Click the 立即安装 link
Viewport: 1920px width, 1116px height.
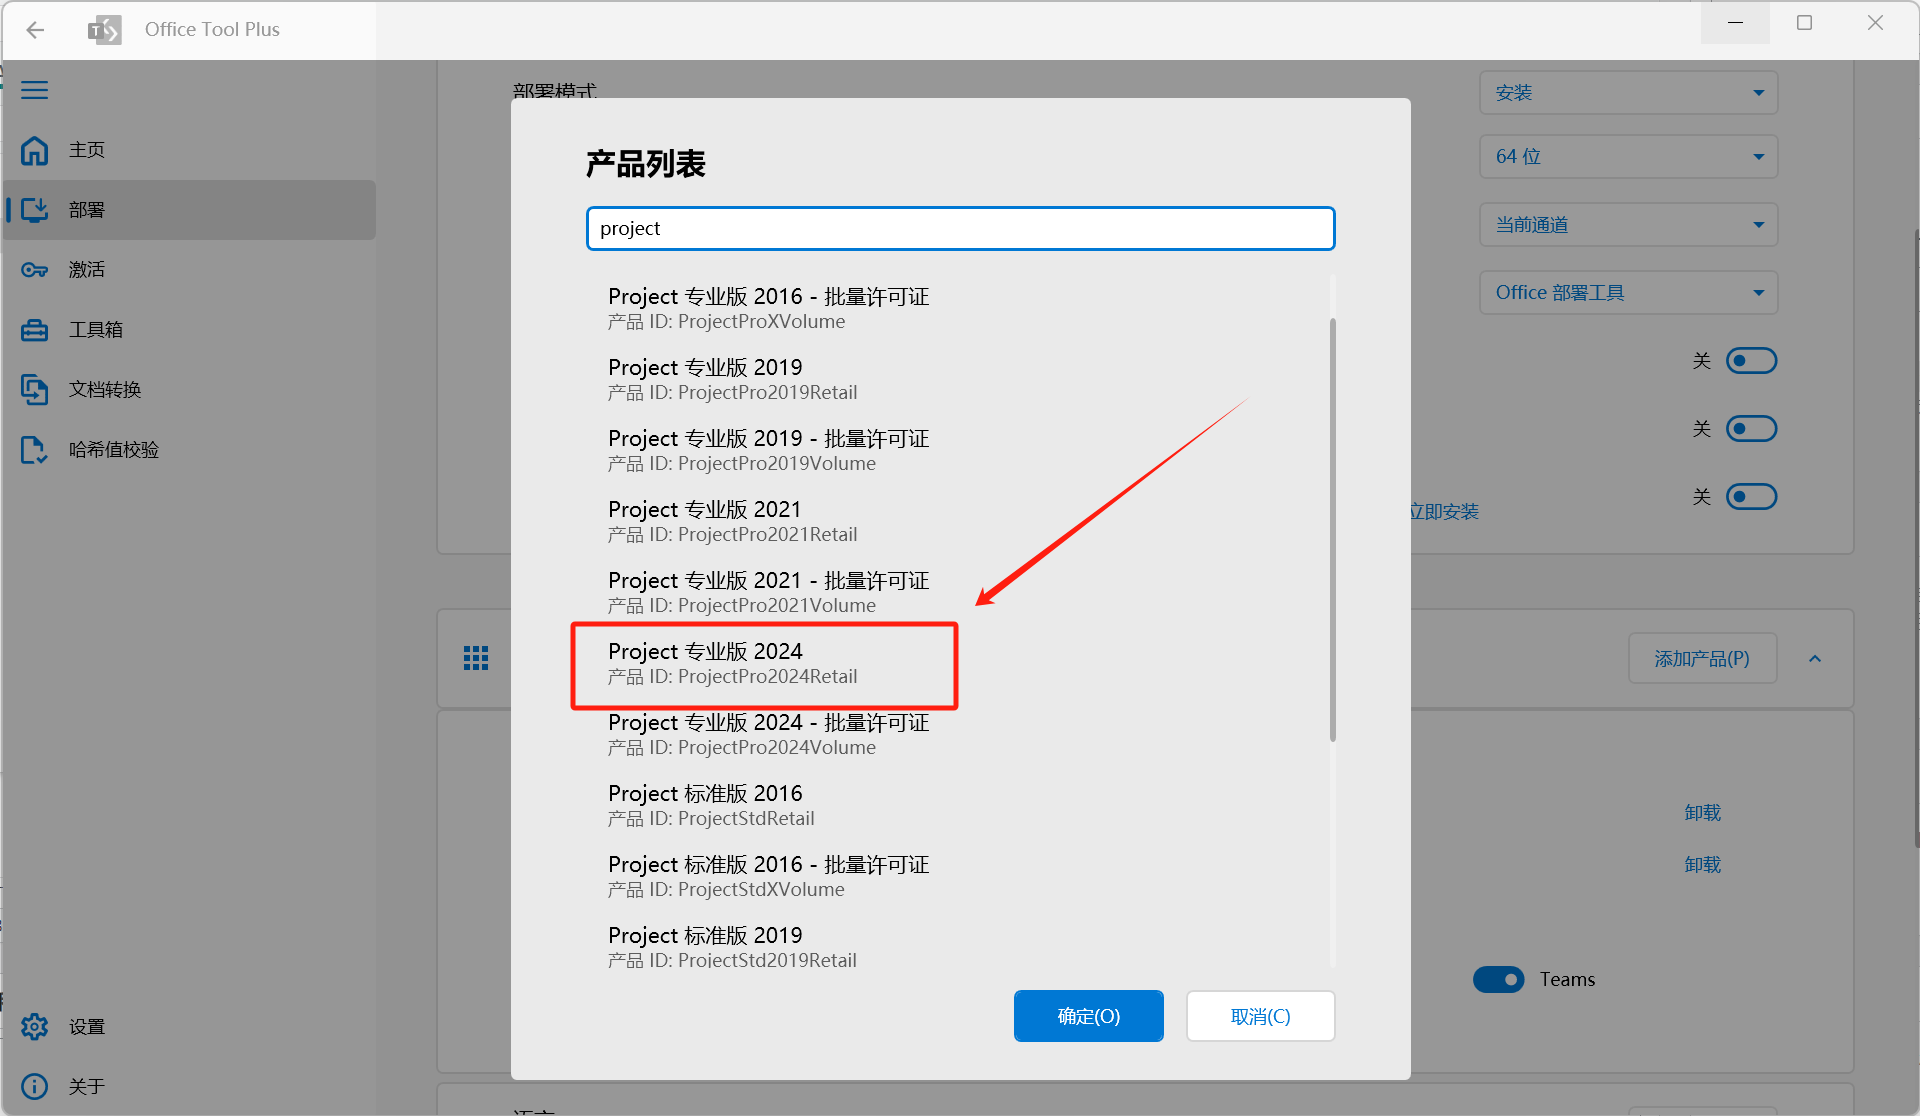(x=1444, y=512)
